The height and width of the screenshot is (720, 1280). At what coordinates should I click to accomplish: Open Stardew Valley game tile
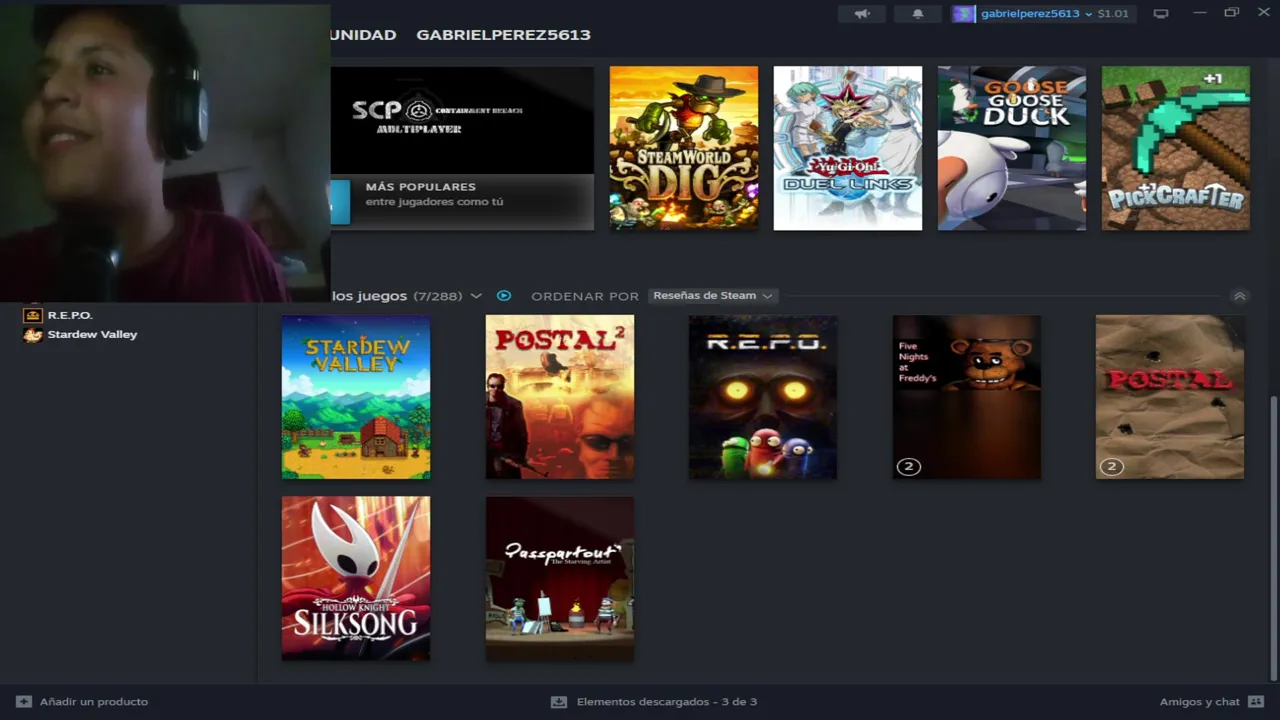tap(356, 397)
